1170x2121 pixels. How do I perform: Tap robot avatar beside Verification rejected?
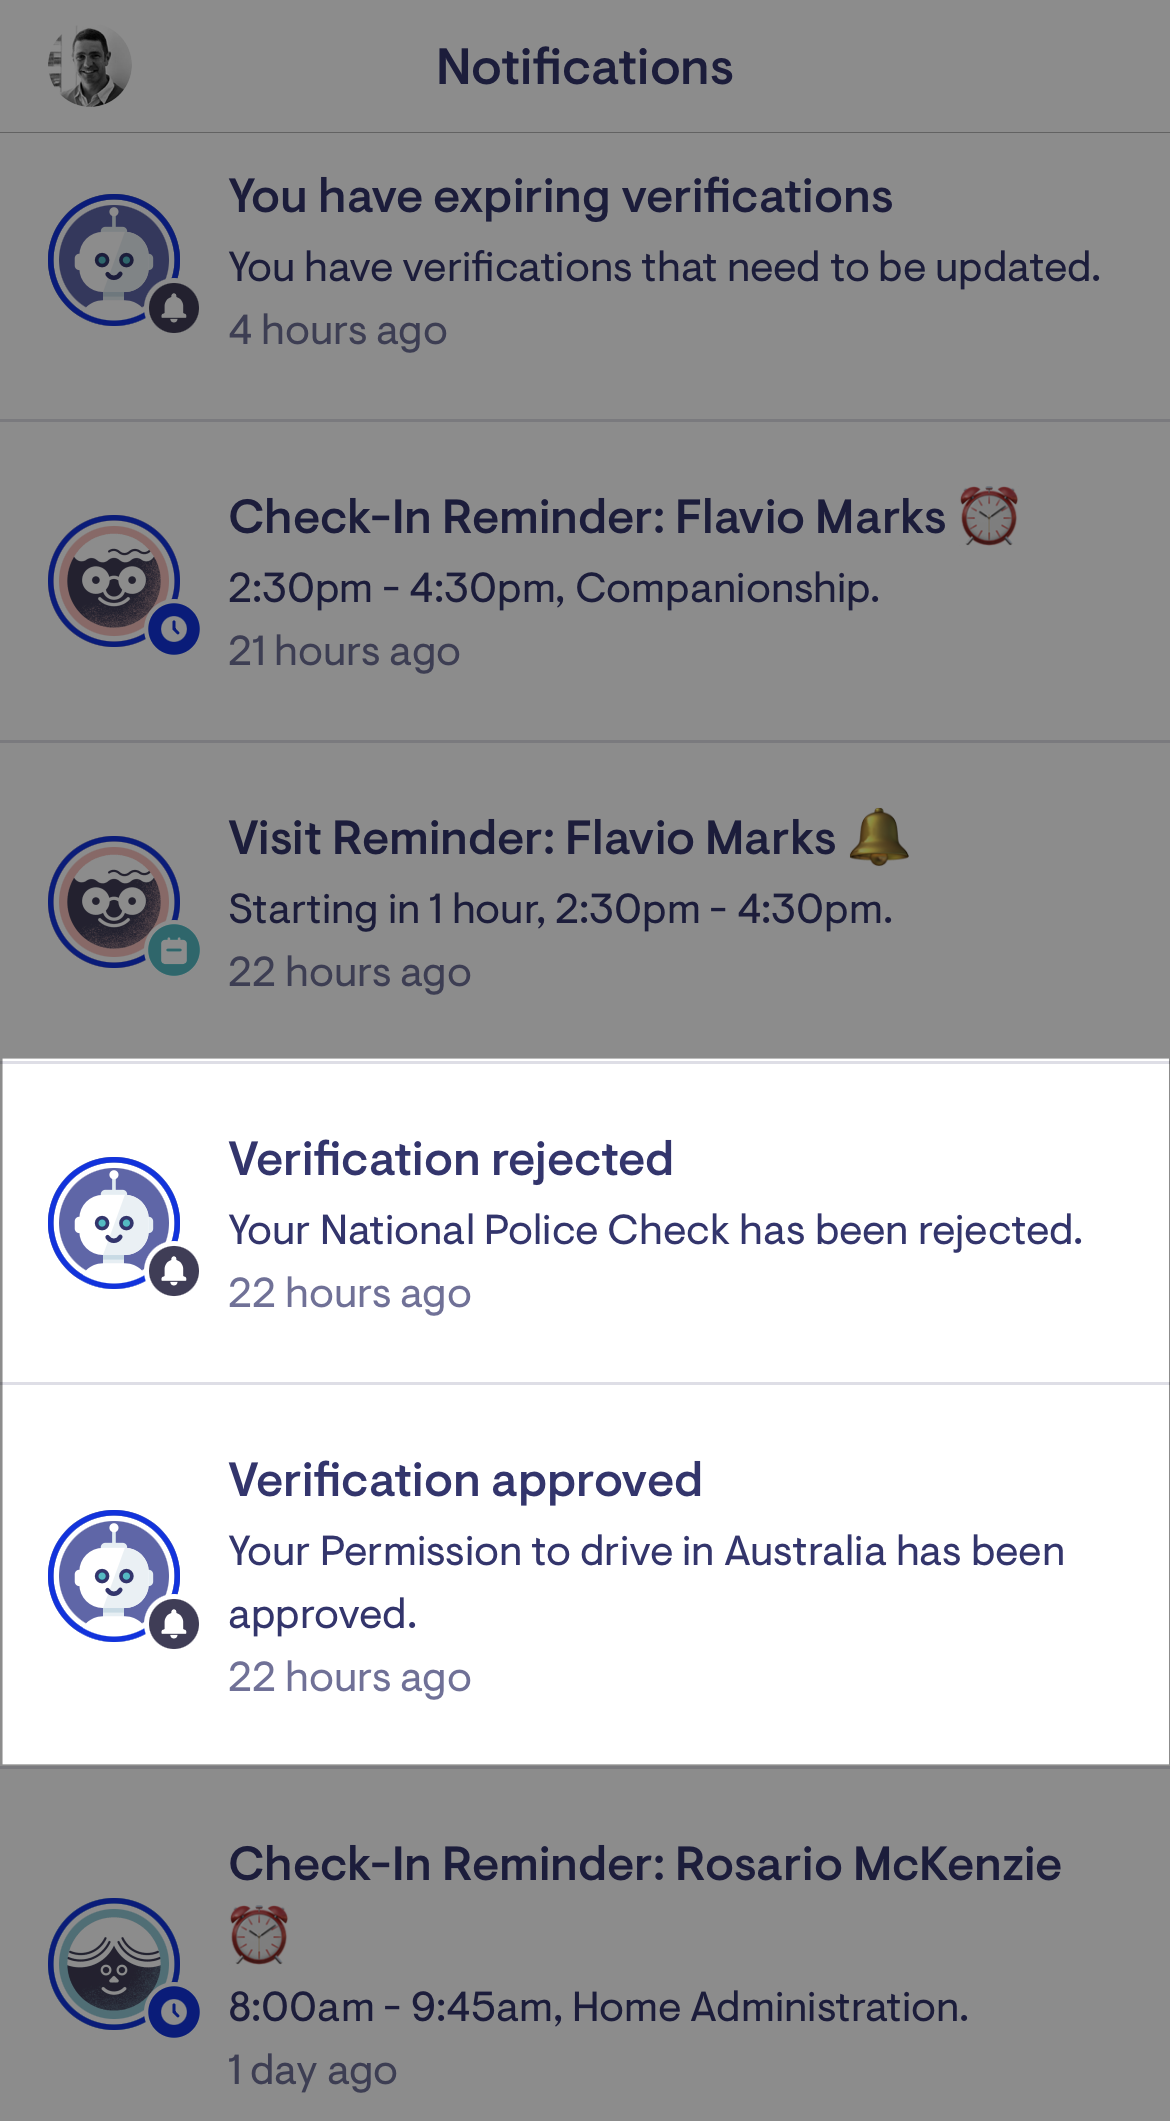(x=114, y=1222)
